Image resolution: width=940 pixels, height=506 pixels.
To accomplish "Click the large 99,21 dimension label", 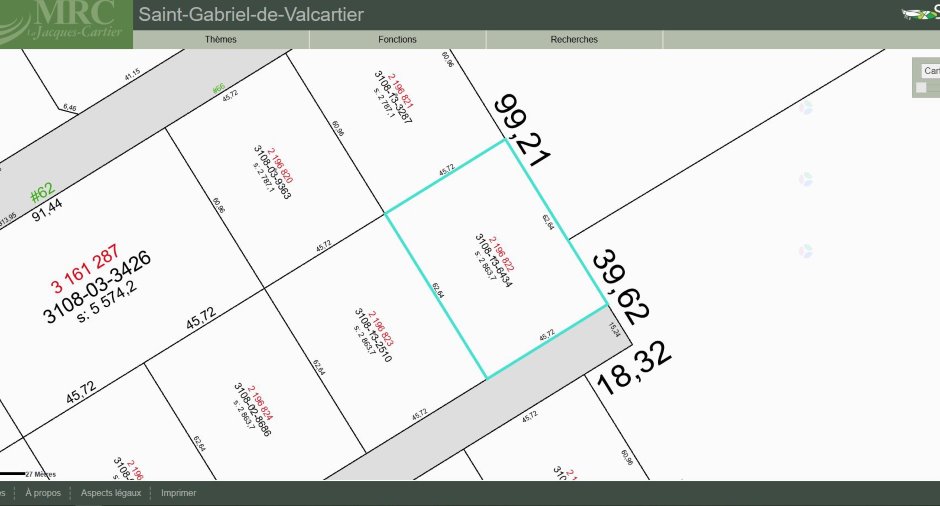I will point(522,131).
